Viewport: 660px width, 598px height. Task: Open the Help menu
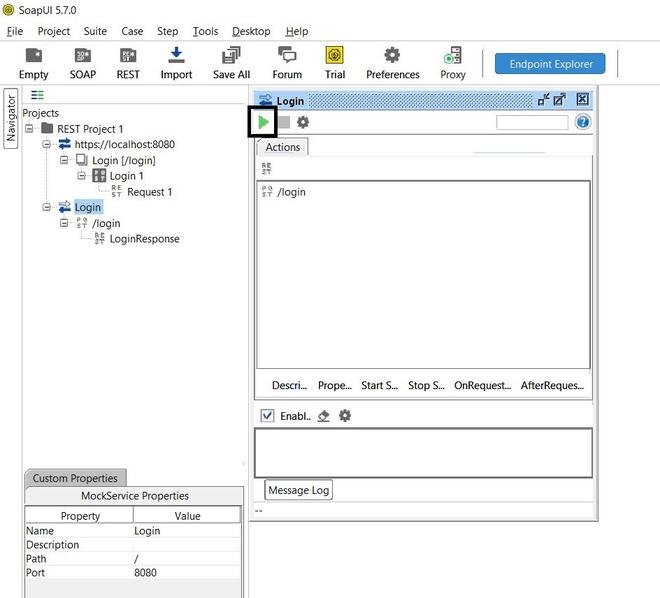pos(297,32)
